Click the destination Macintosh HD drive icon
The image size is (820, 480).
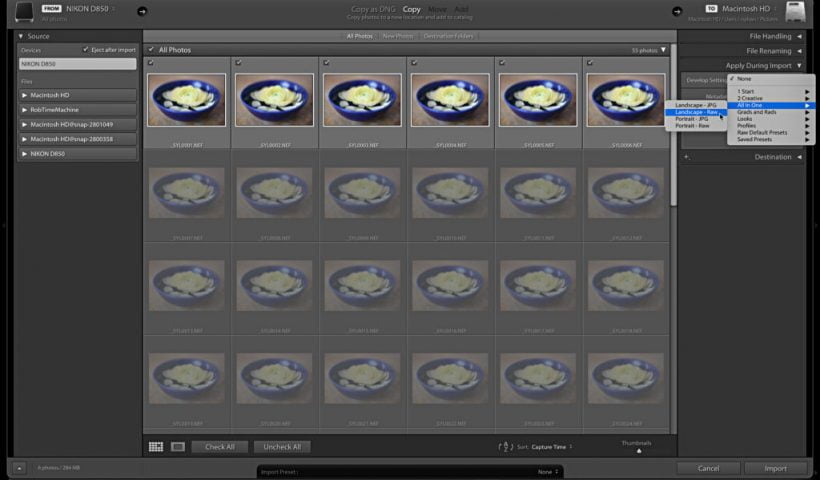[x=794, y=12]
